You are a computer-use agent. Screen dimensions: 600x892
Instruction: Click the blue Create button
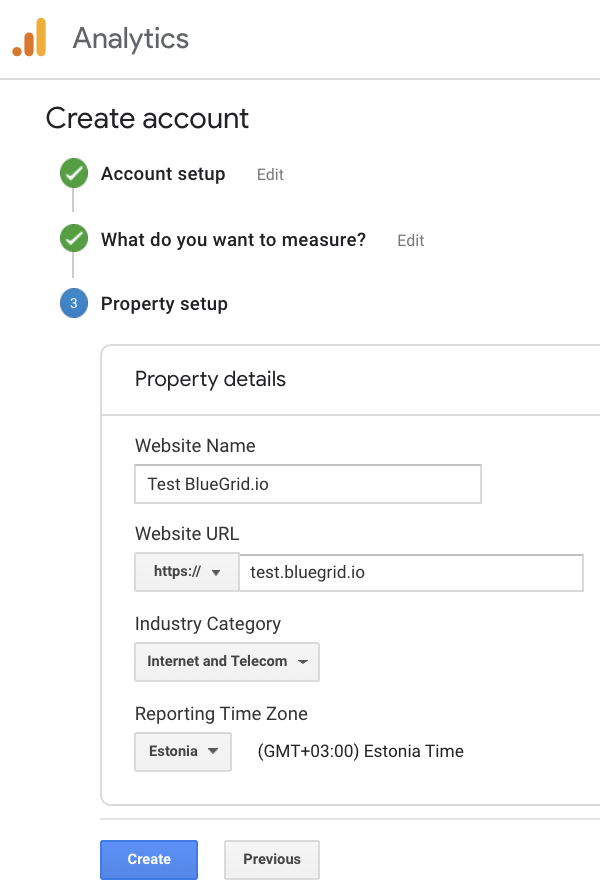[149, 860]
